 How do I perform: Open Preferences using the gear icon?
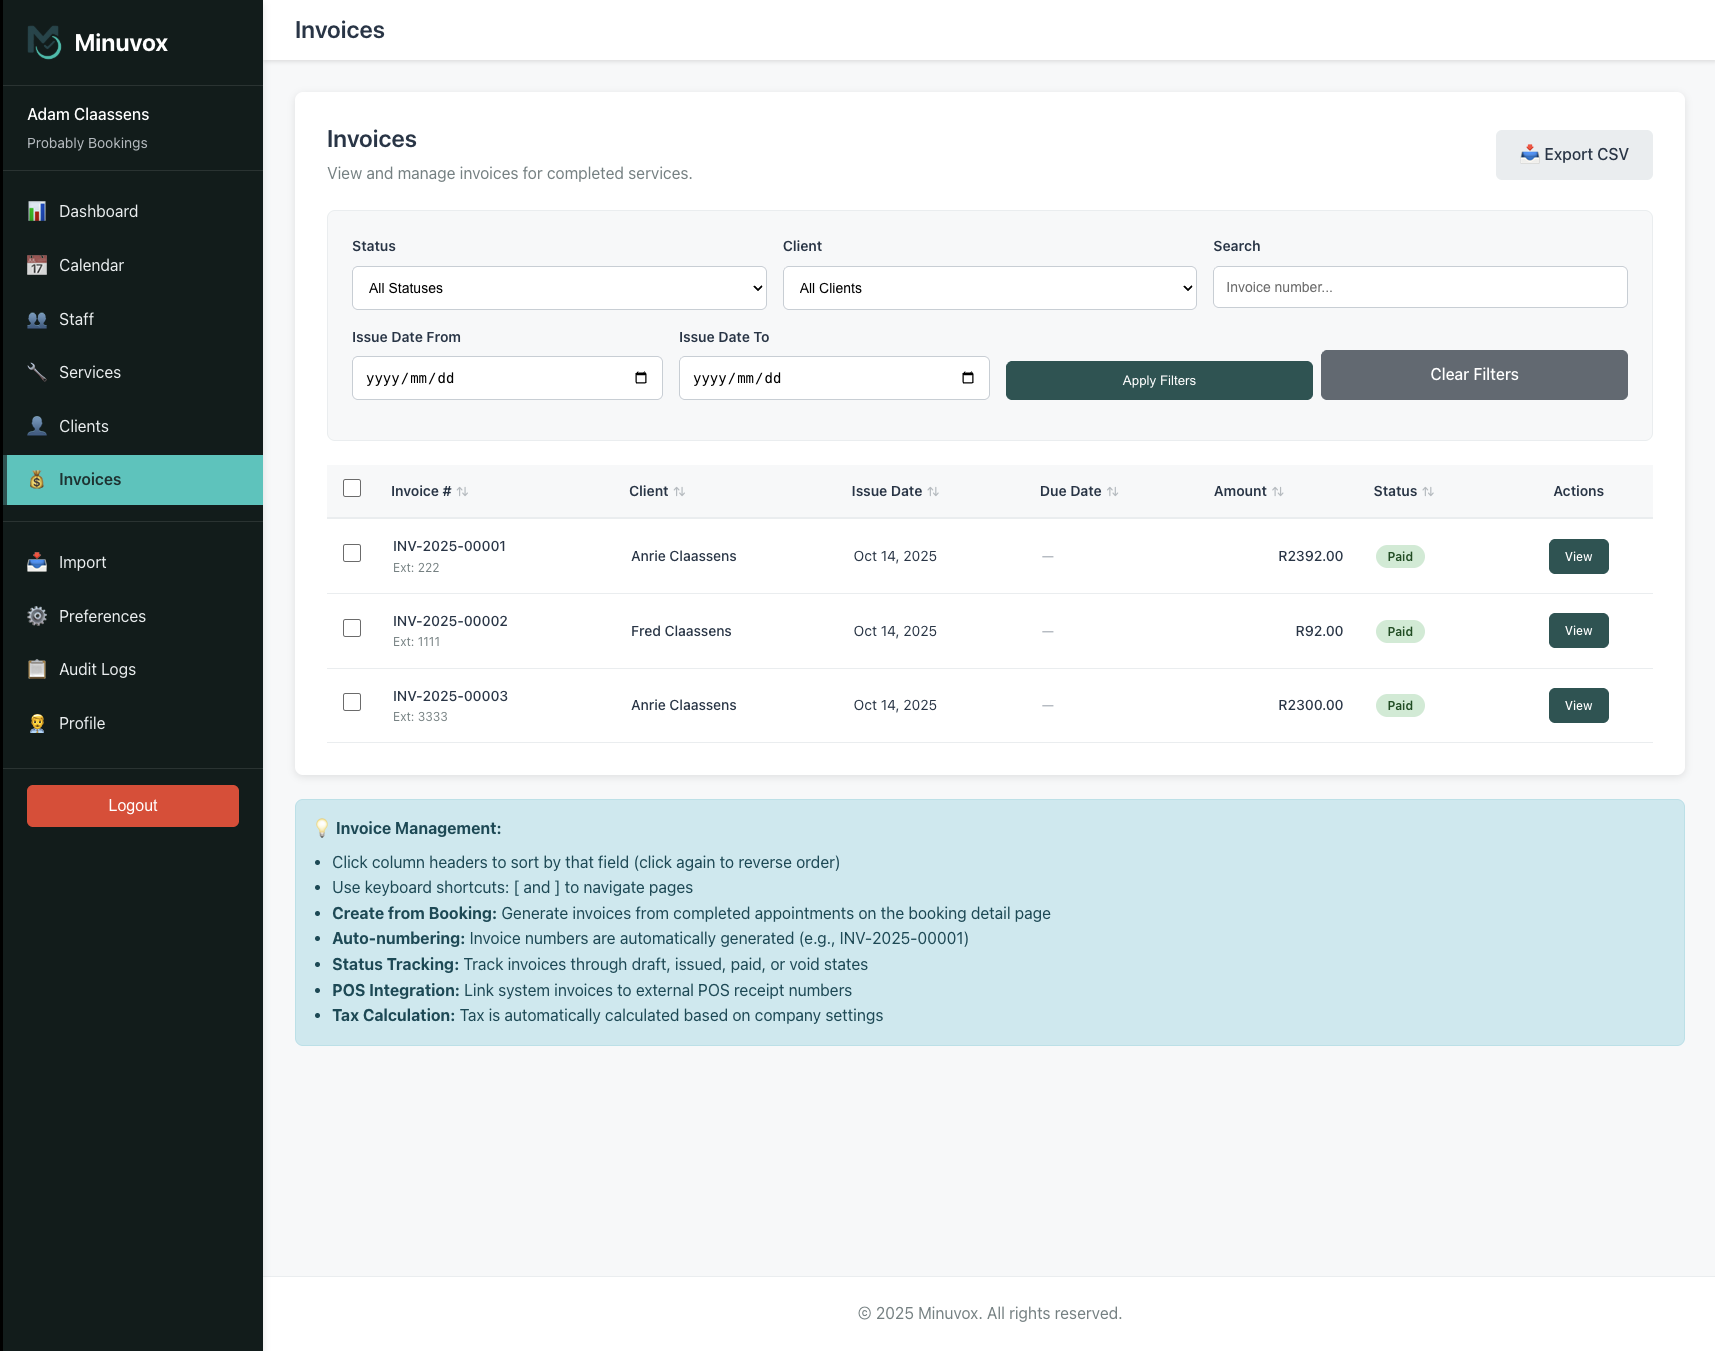37,616
